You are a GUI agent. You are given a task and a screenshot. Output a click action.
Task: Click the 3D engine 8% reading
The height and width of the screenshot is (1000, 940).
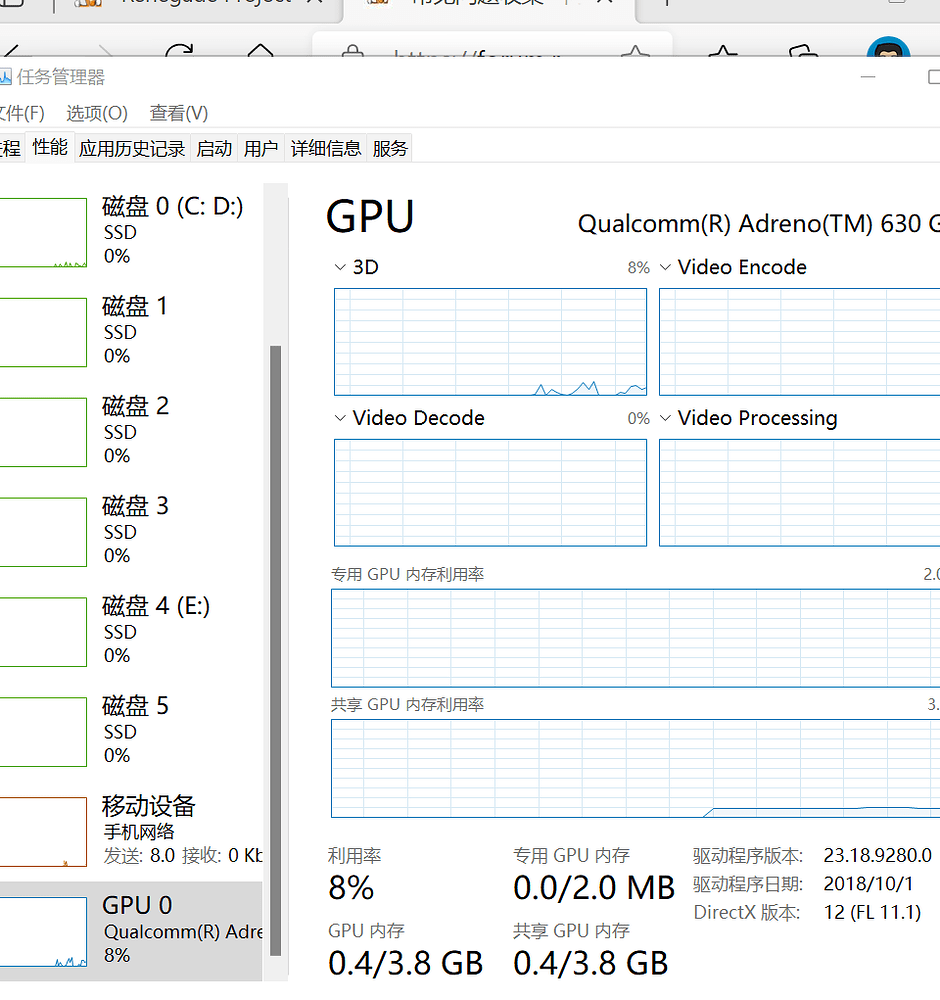(x=638, y=267)
